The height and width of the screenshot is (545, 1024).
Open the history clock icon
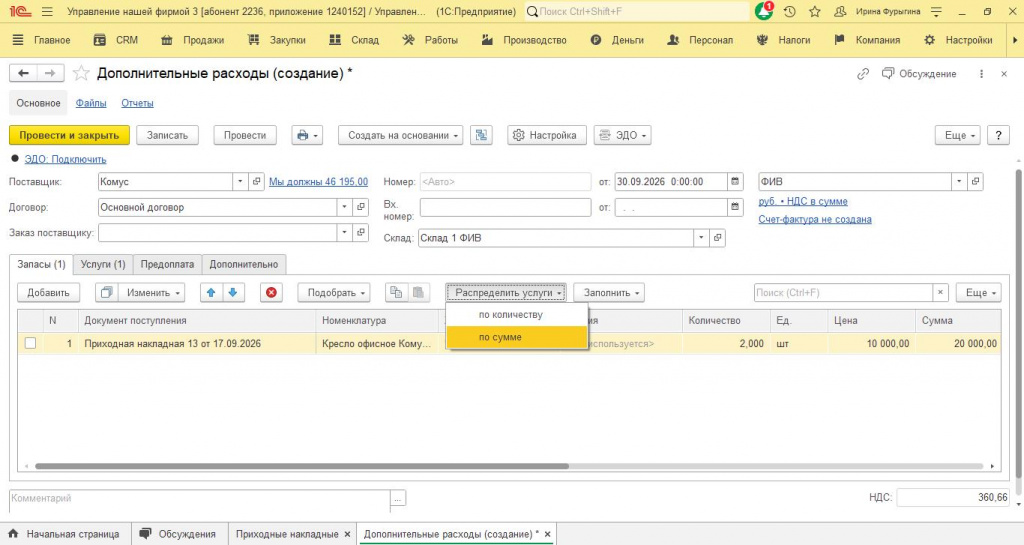click(790, 12)
